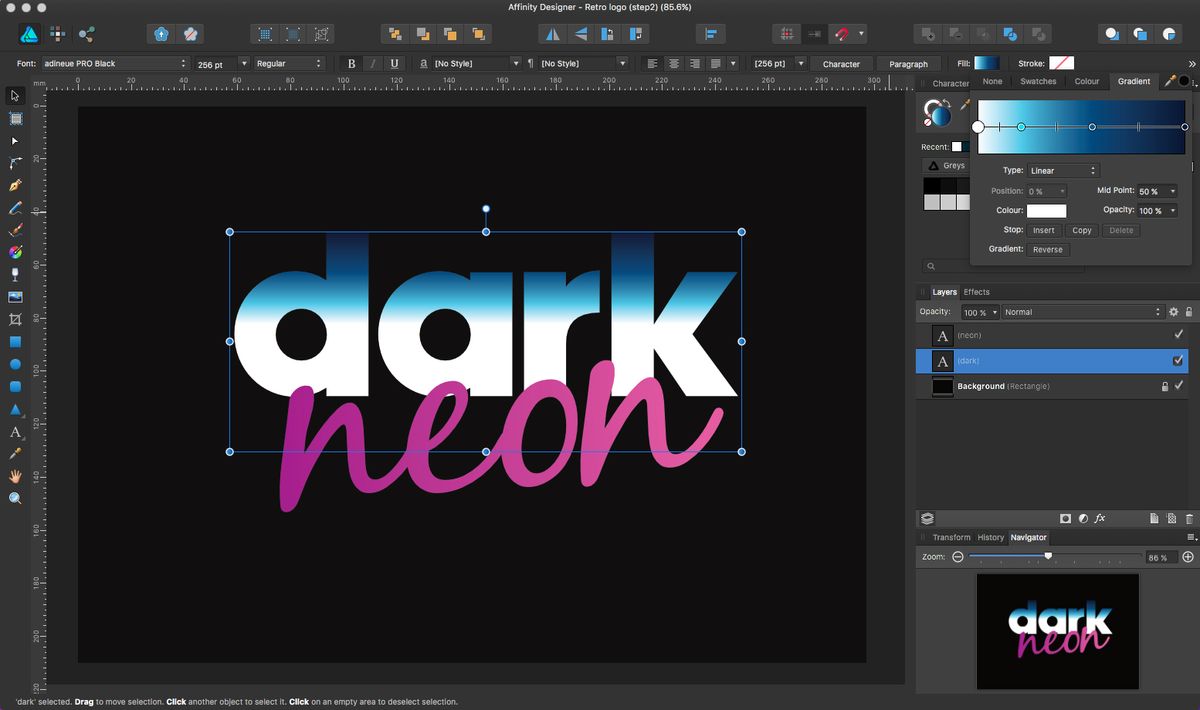Open the Navigator tab

pos(1029,537)
